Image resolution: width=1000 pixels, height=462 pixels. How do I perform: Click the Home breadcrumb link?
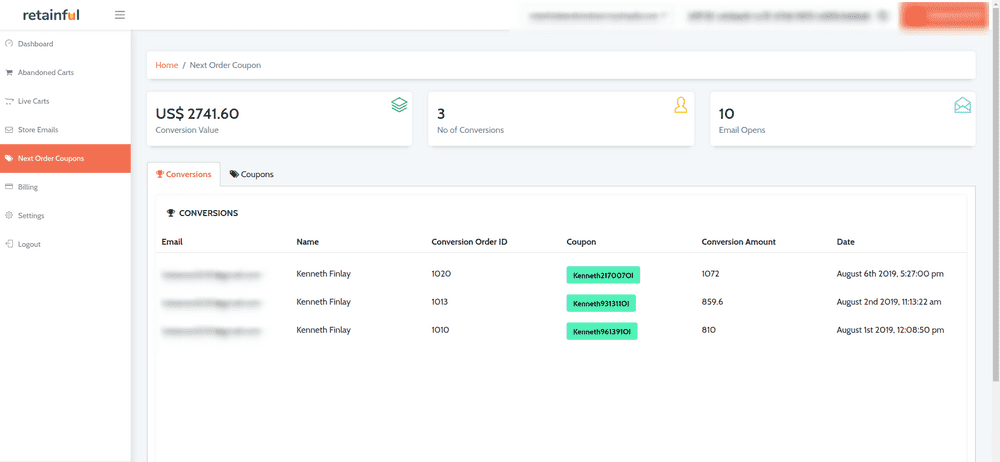click(167, 65)
